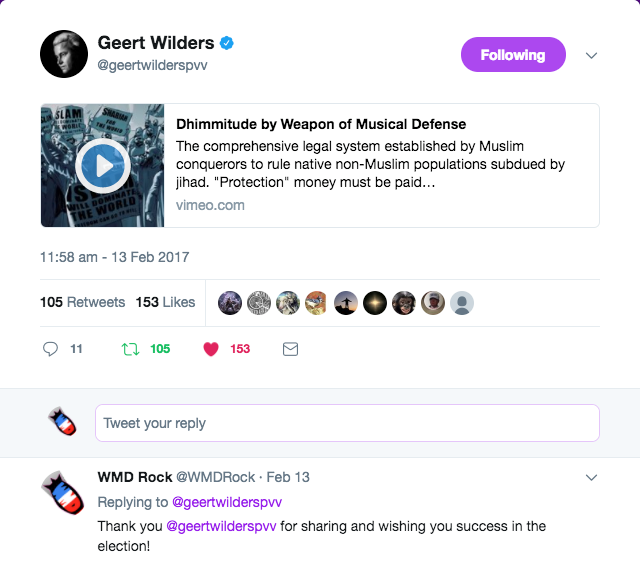Open the WMD Rock bomb avatar in reply
This screenshot has width=640, height=564.
click(63, 493)
